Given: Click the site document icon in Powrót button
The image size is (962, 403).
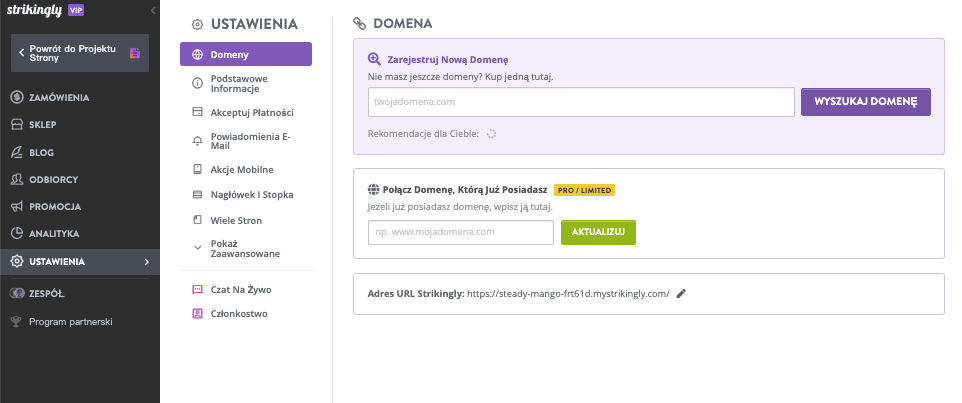Looking at the screenshot, I should pyautogui.click(x=135, y=53).
